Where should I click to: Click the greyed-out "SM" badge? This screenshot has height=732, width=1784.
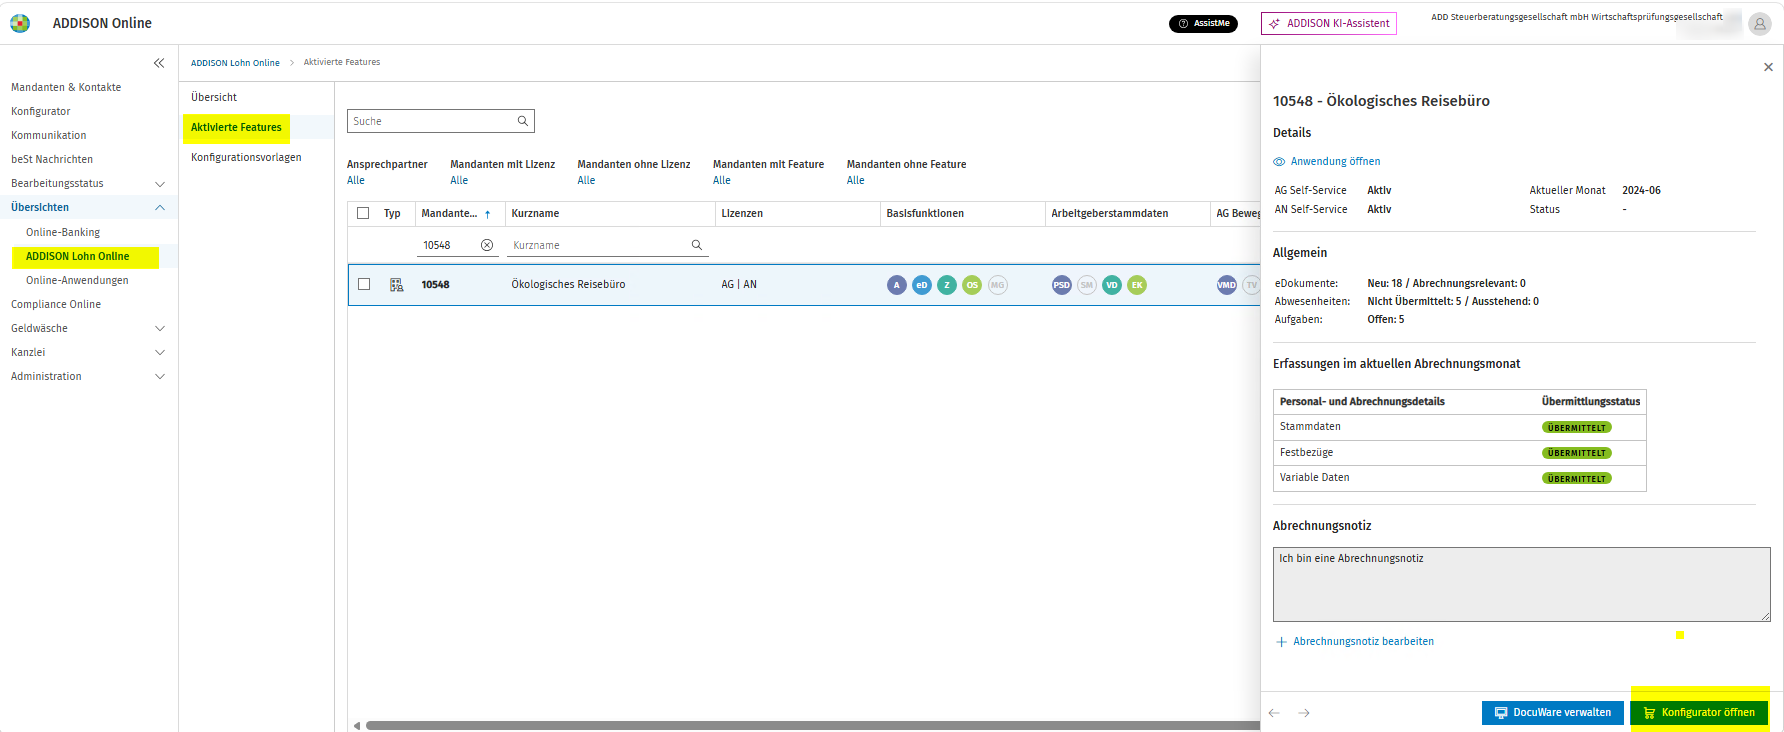[1087, 285]
